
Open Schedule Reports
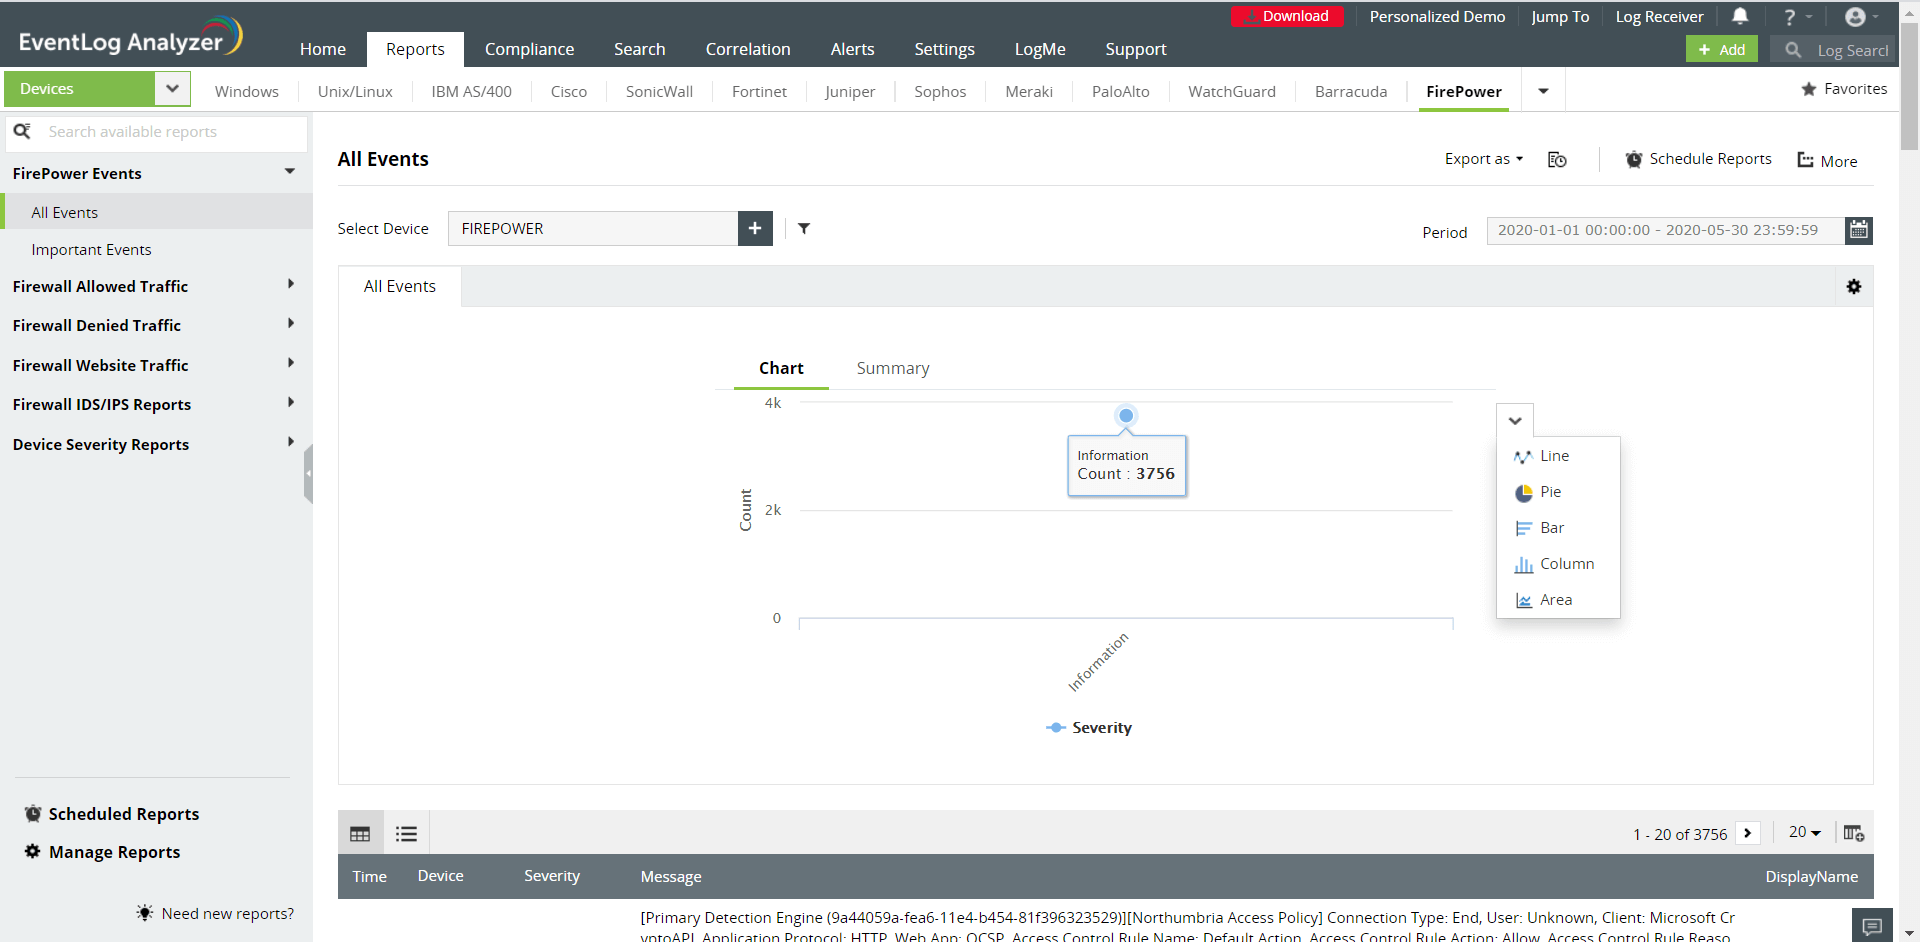click(1699, 159)
